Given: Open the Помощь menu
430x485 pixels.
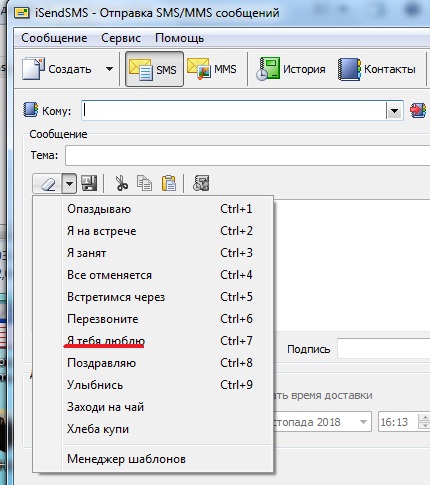Looking at the screenshot, I should pyautogui.click(x=179, y=38).
